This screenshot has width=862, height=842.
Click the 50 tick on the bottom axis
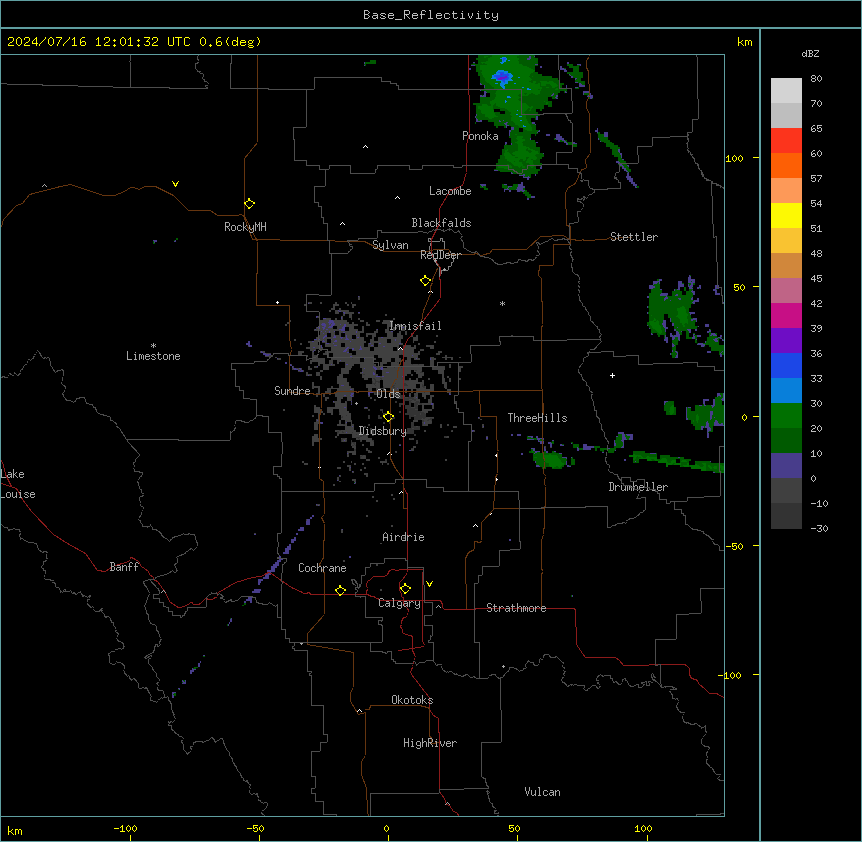[x=514, y=828]
